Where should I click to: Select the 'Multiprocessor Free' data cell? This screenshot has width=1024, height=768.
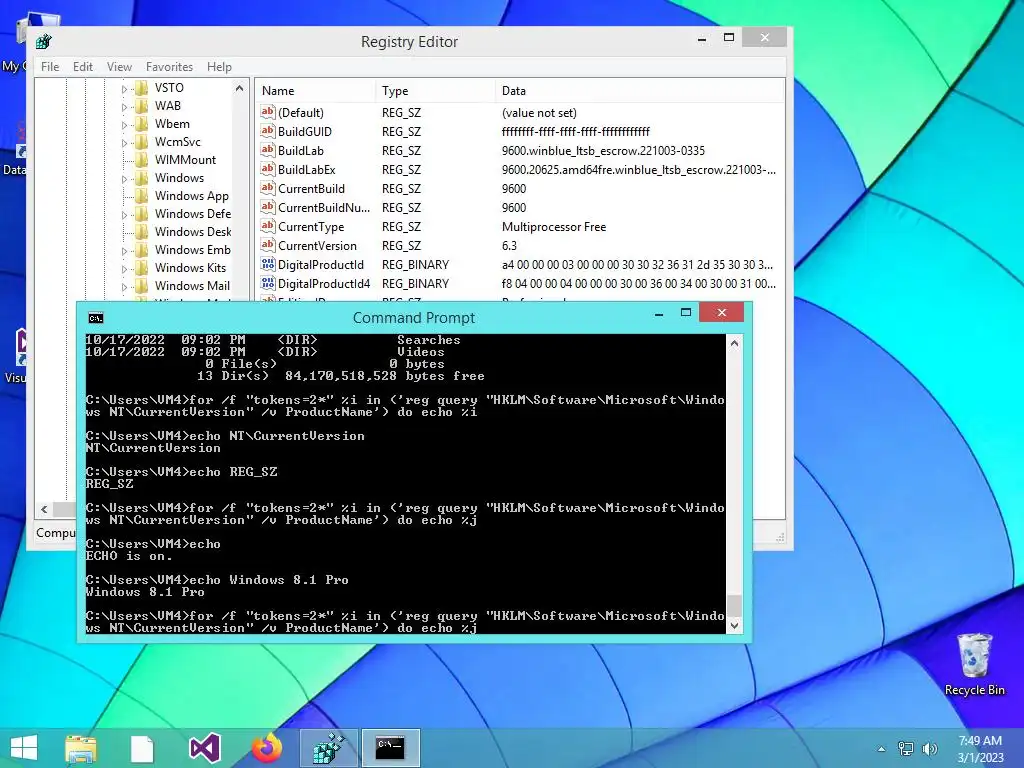coord(554,227)
